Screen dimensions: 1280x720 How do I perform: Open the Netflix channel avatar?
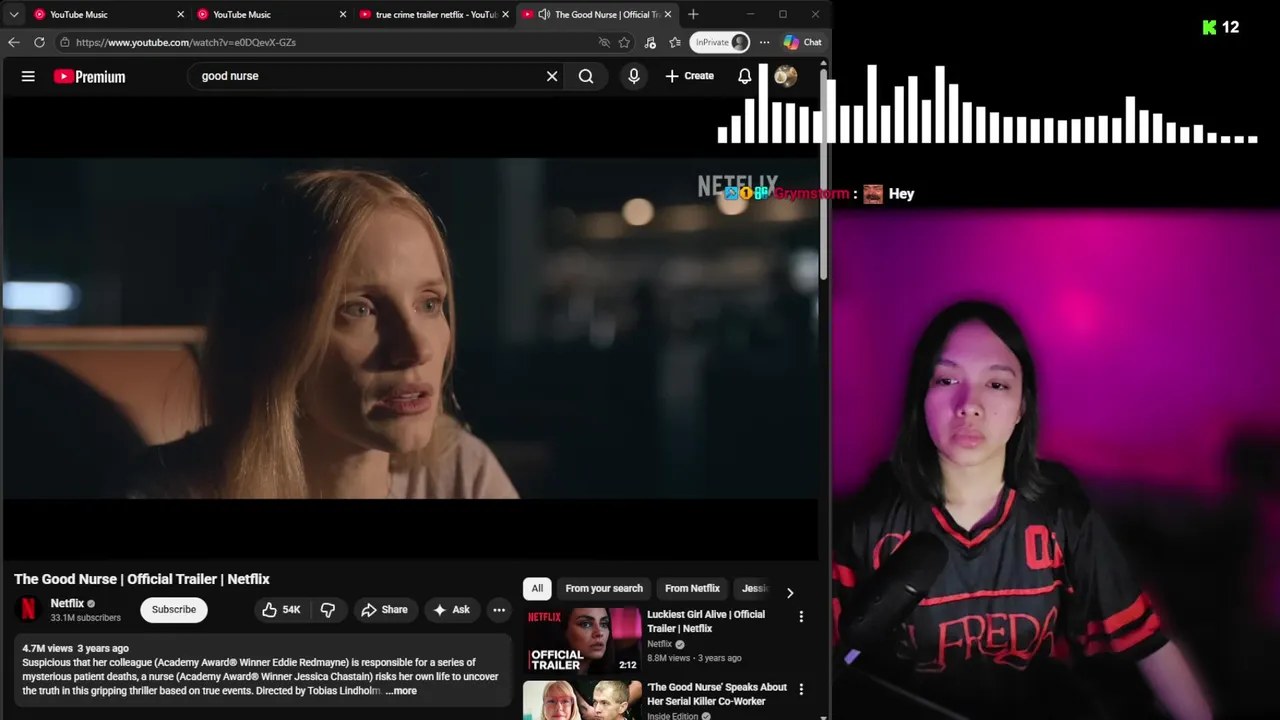(29, 609)
